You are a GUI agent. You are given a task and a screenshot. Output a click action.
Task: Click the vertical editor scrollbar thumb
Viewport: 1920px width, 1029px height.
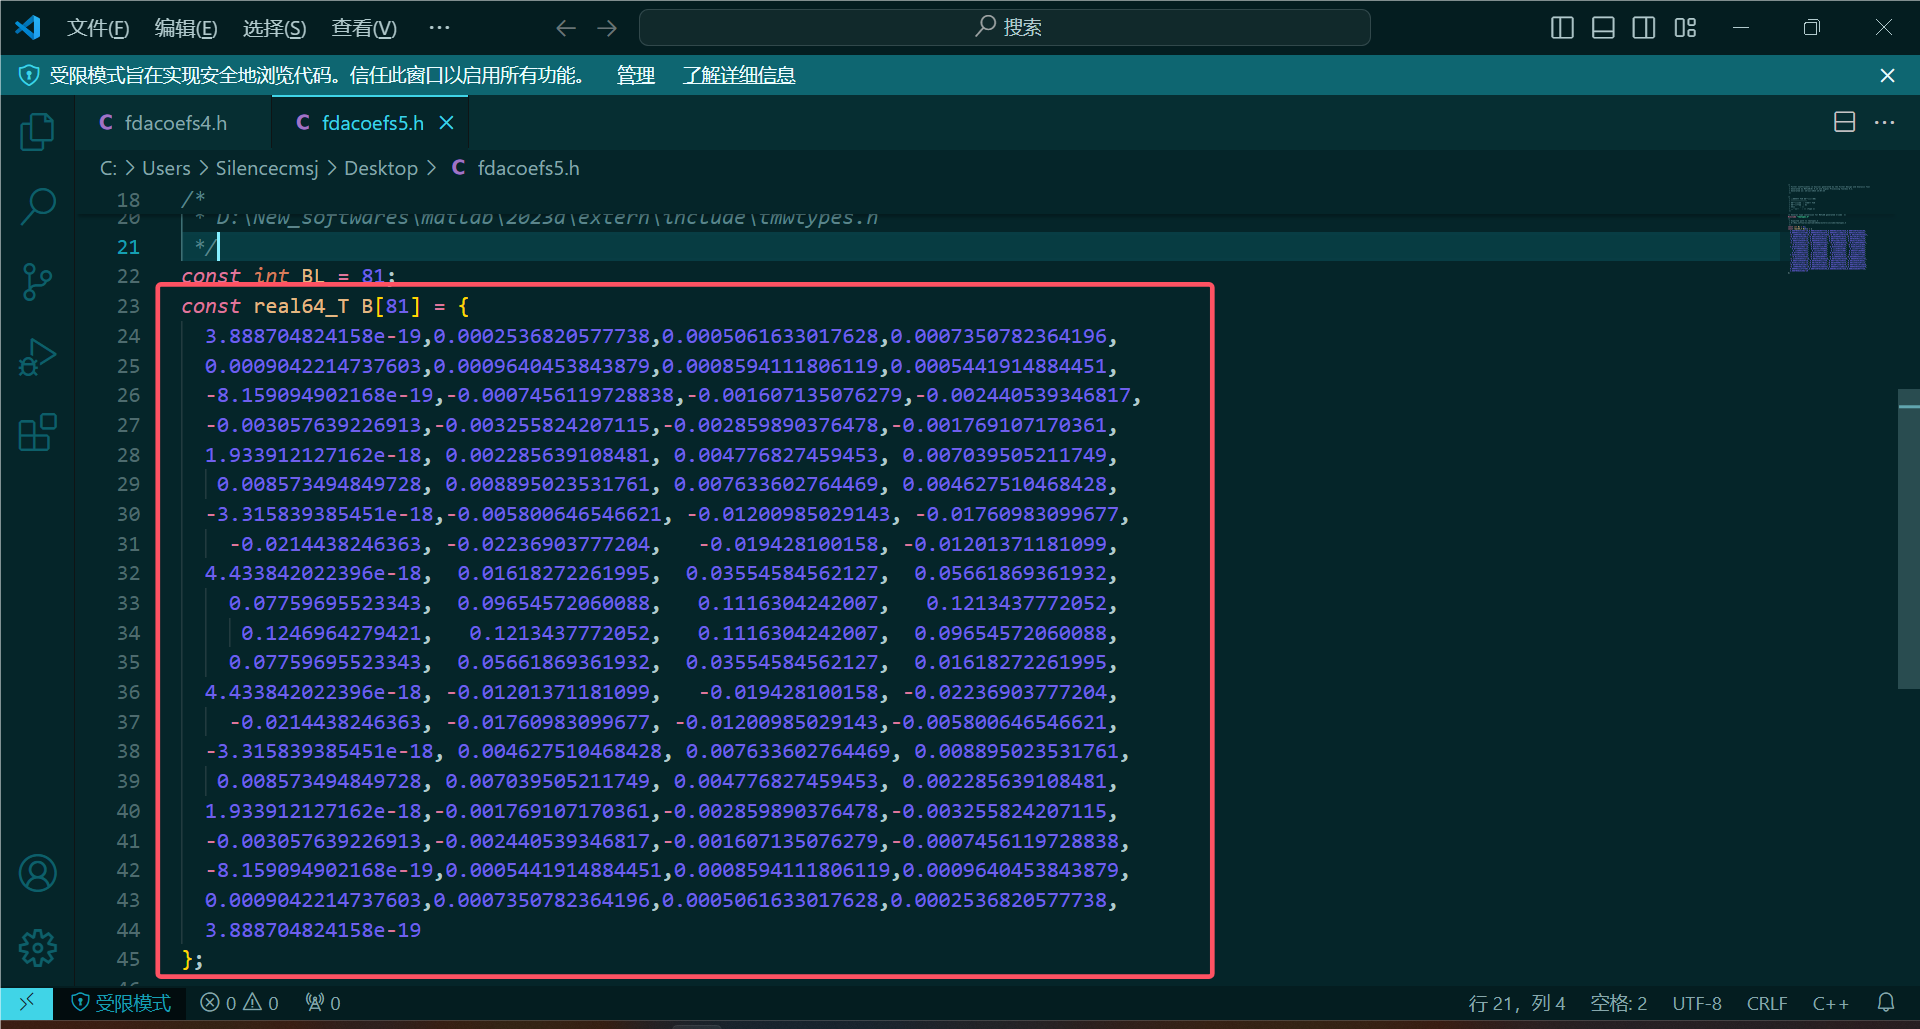[x=1908, y=539]
